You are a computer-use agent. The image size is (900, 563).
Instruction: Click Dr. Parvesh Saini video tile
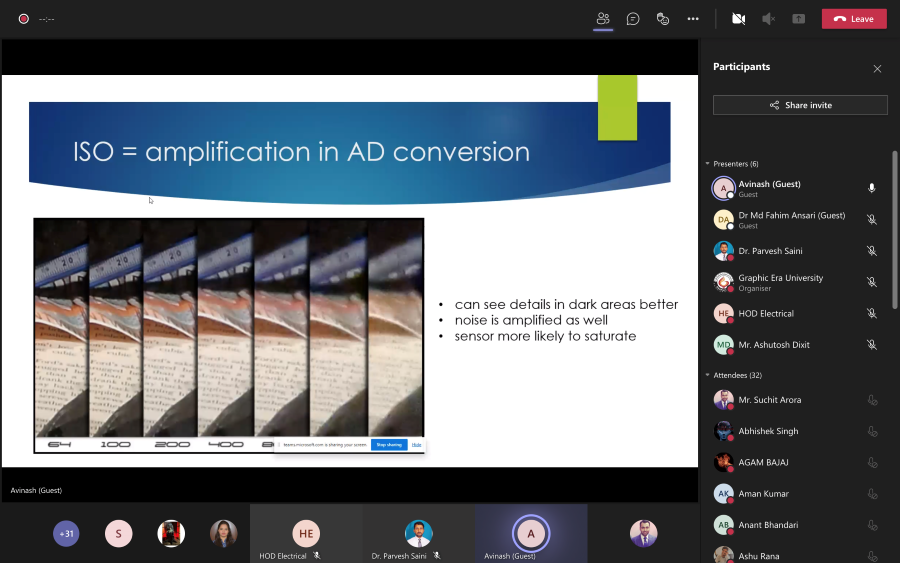418,534
